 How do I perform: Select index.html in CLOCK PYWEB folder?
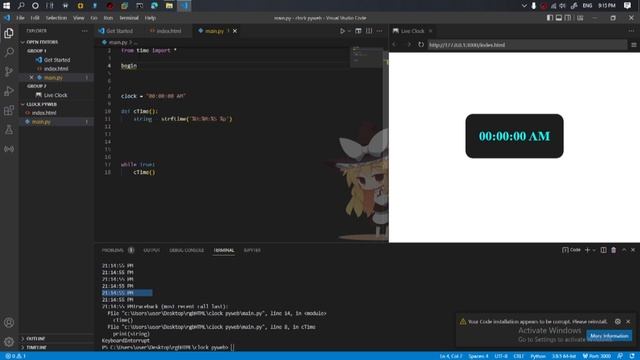pos(44,113)
